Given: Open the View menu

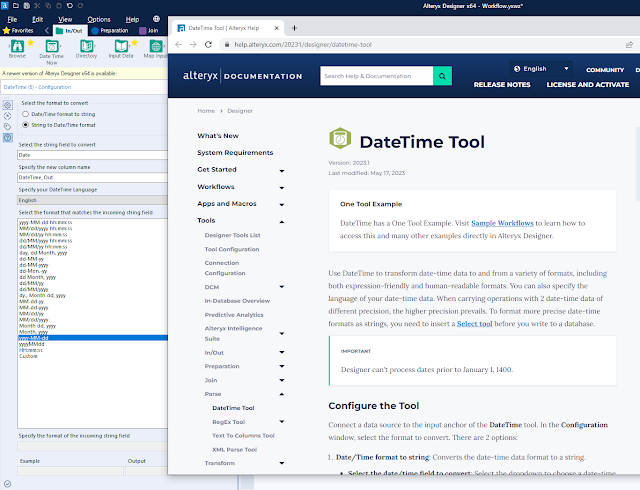Looking at the screenshot, I should point(65,19).
